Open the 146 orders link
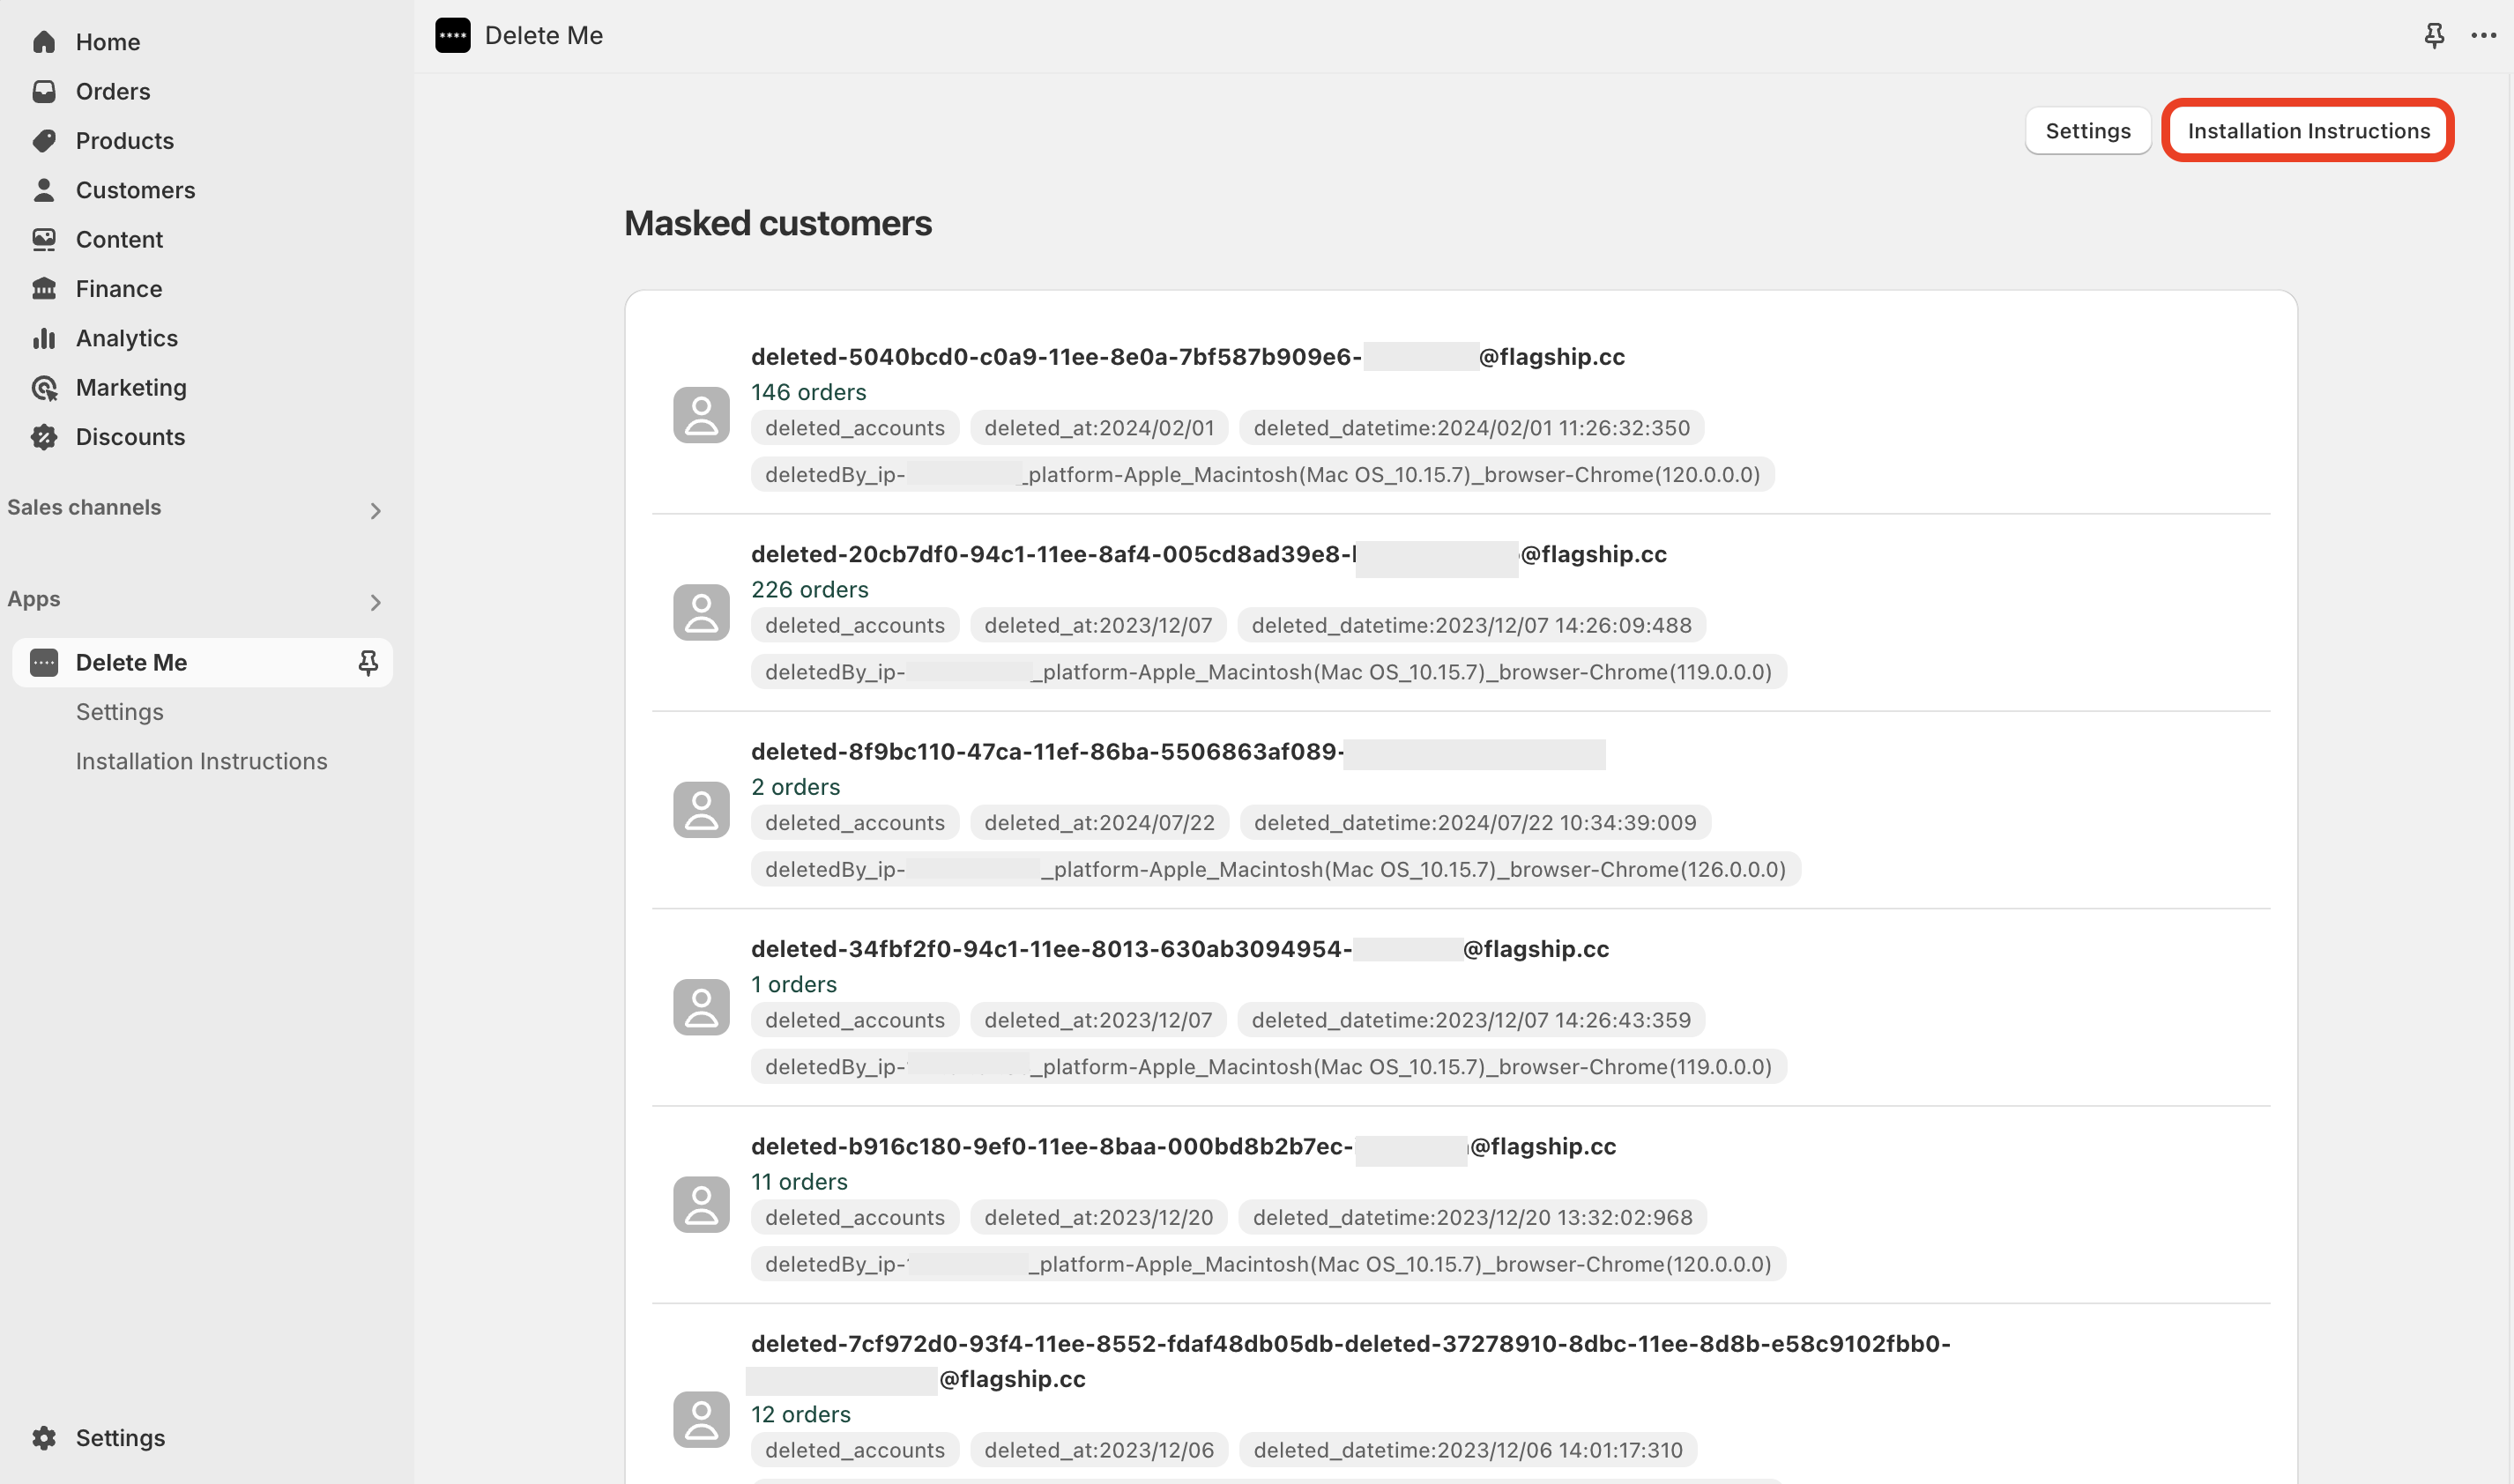The image size is (2514, 1484). tap(809, 392)
